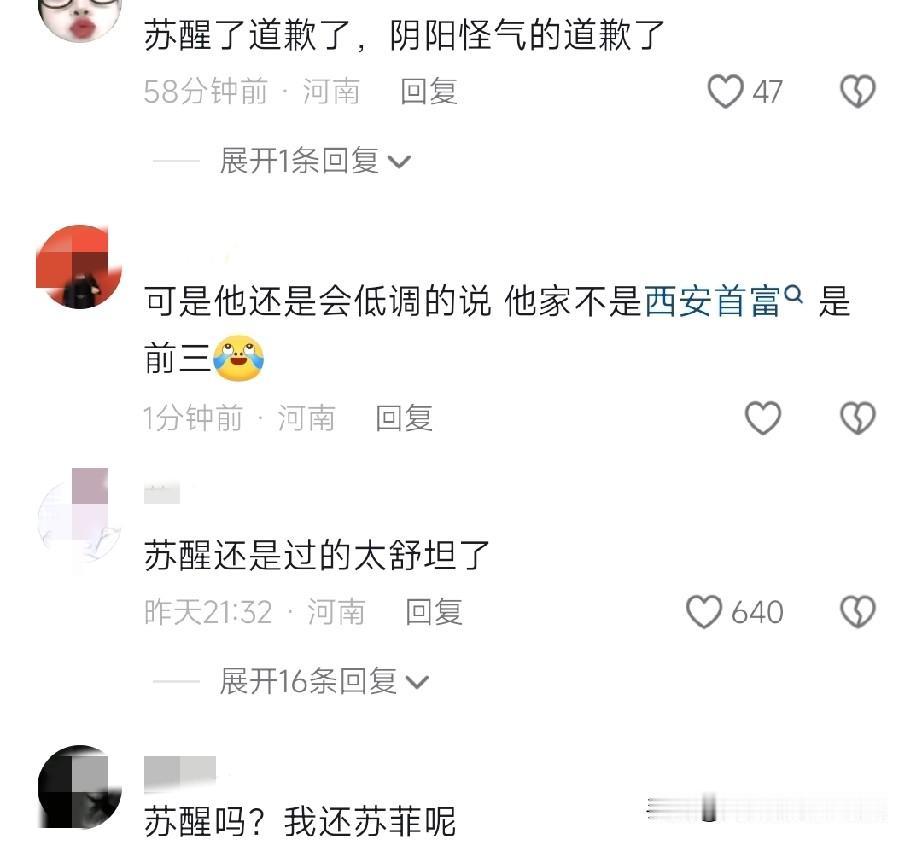Image resolution: width=909 pixels, height=841 pixels.
Task: Expand 展开1条回复 replies
Action: pos(316,161)
